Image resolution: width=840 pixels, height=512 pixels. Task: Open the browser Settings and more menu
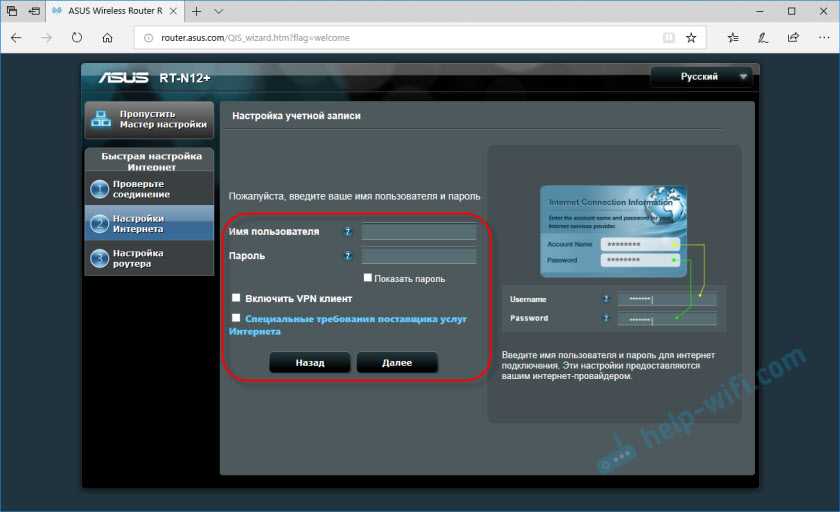[822, 38]
